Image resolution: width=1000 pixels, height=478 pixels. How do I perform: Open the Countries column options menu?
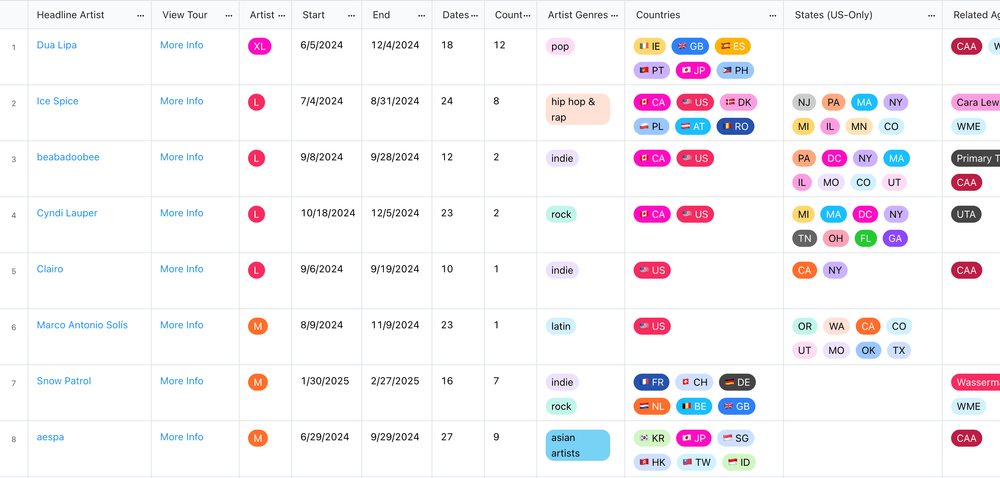coord(773,15)
